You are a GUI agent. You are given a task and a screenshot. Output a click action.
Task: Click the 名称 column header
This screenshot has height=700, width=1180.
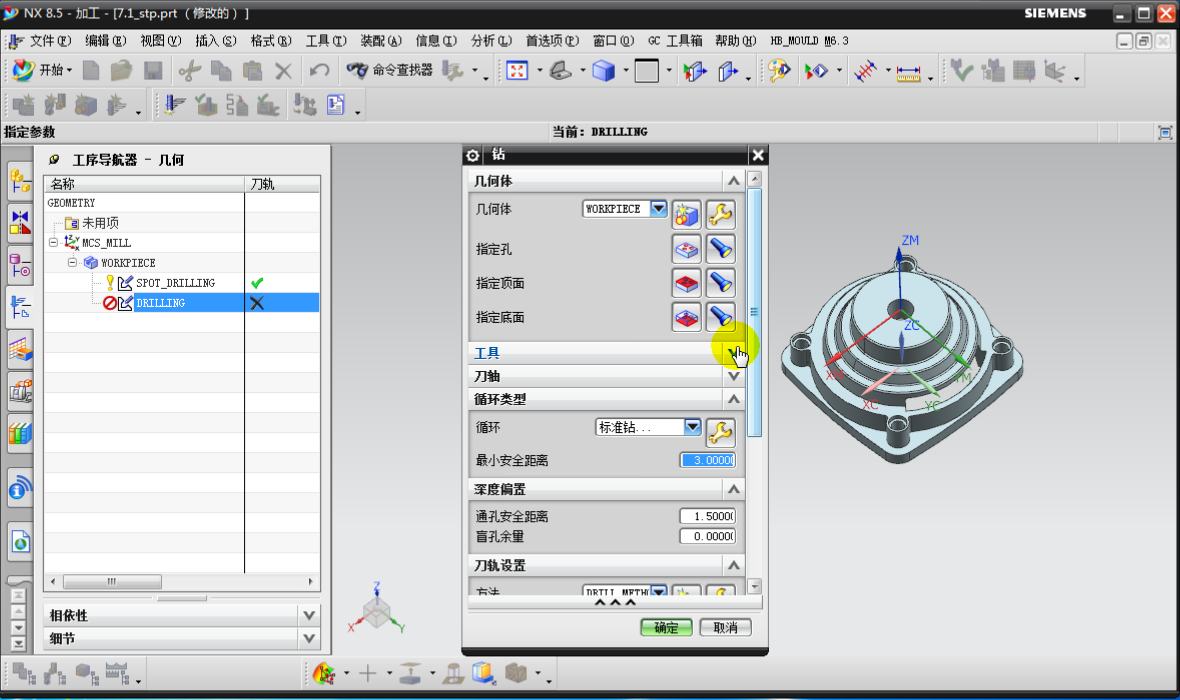144,184
